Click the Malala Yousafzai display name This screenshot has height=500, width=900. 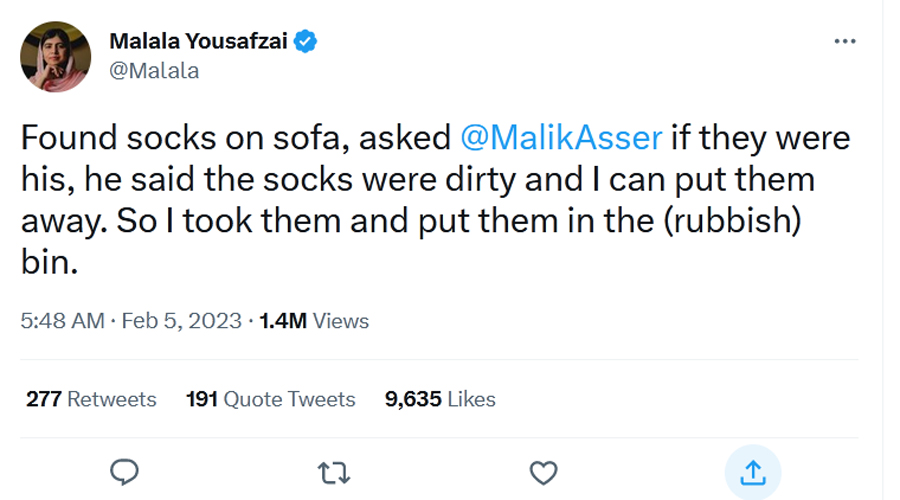point(199,42)
